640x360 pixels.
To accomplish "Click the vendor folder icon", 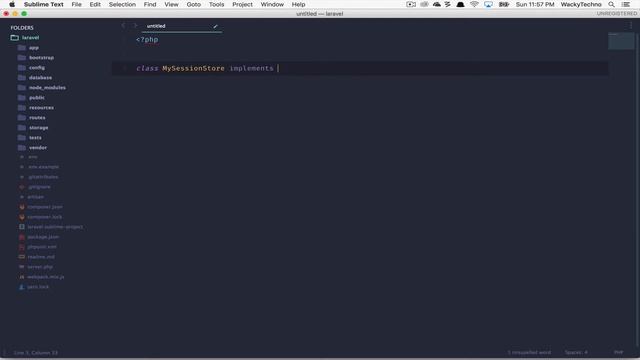I will [22, 148].
